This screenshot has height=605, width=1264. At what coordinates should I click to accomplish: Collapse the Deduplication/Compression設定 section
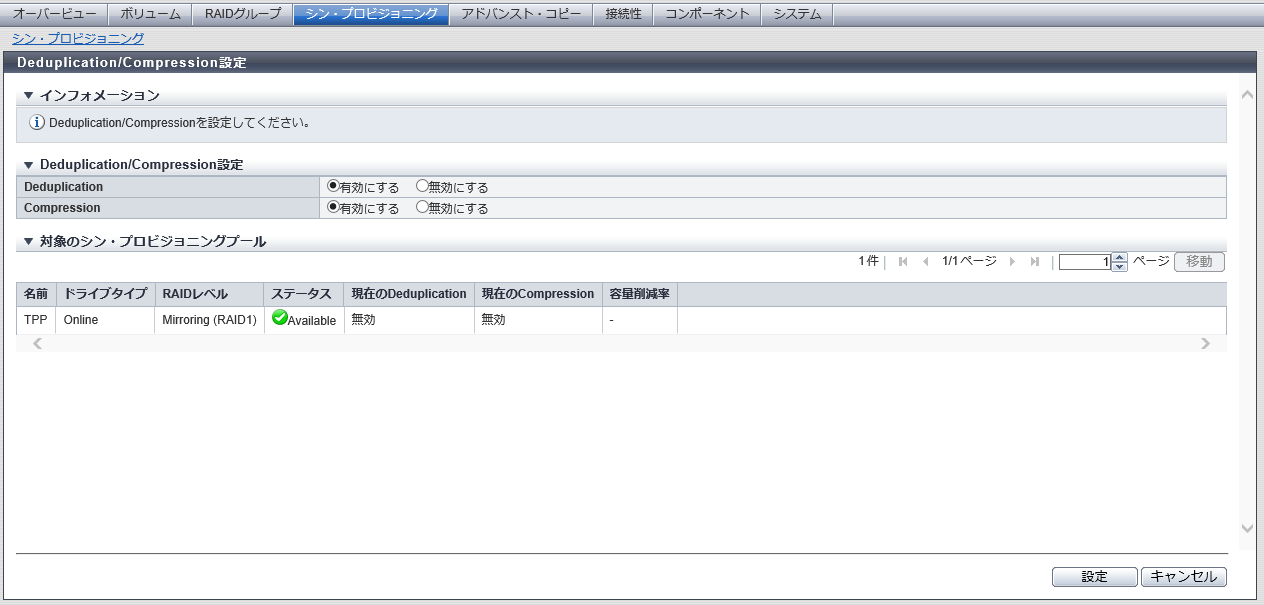pyautogui.click(x=29, y=164)
